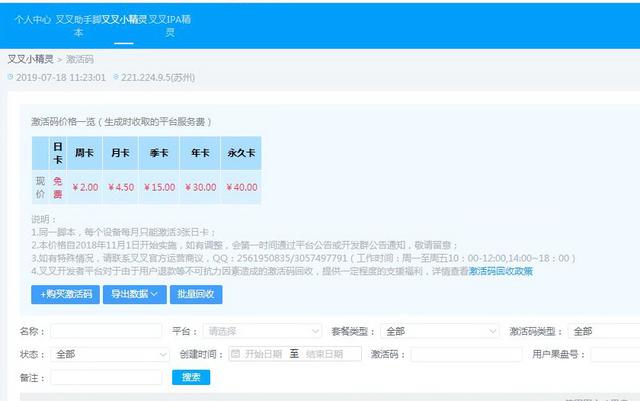Open the 激活码回收政策 link
The width and height of the screenshot is (640, 401).
coord(501,271)
